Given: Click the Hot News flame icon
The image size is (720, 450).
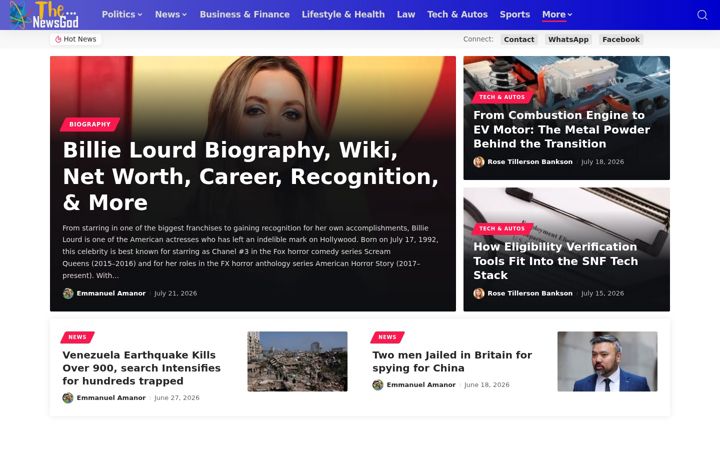Looking at the screenshot, I should [x=58, y=39].
